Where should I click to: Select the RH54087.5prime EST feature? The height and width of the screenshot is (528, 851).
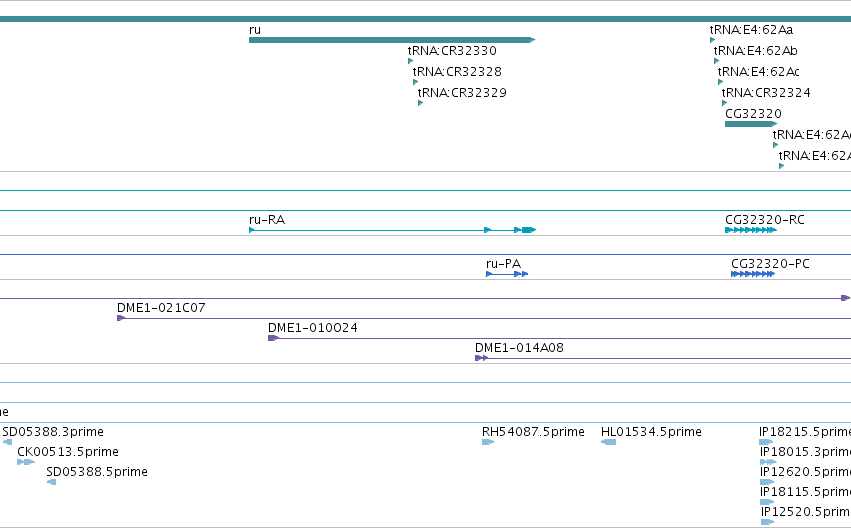tap(488, 442)
